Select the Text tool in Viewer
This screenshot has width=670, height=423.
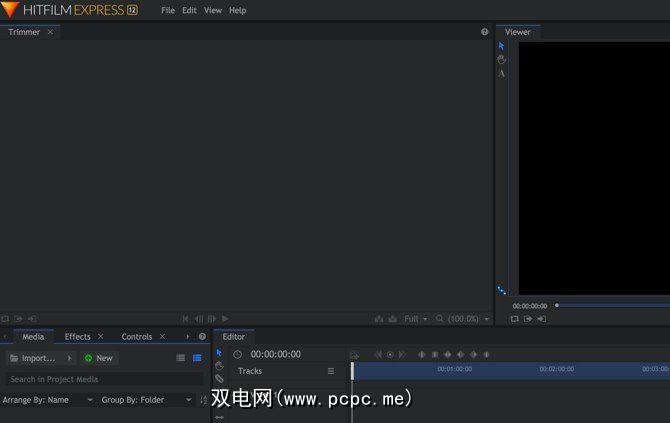click(502, 74)
